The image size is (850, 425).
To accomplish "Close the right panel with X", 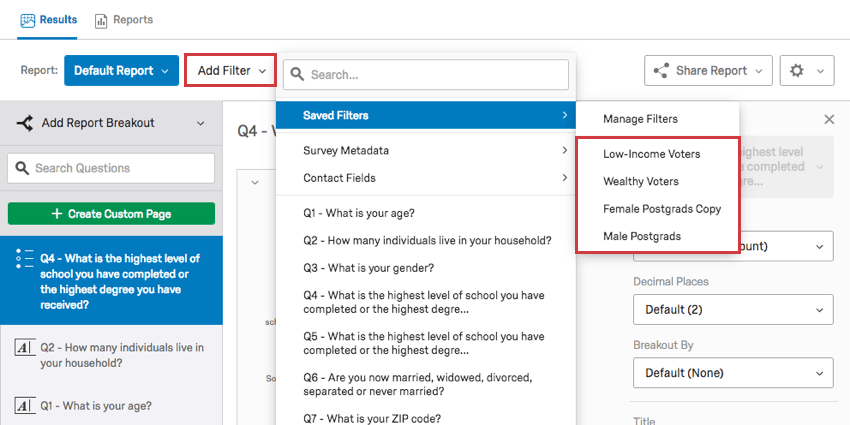I will (x=829, y=119).
